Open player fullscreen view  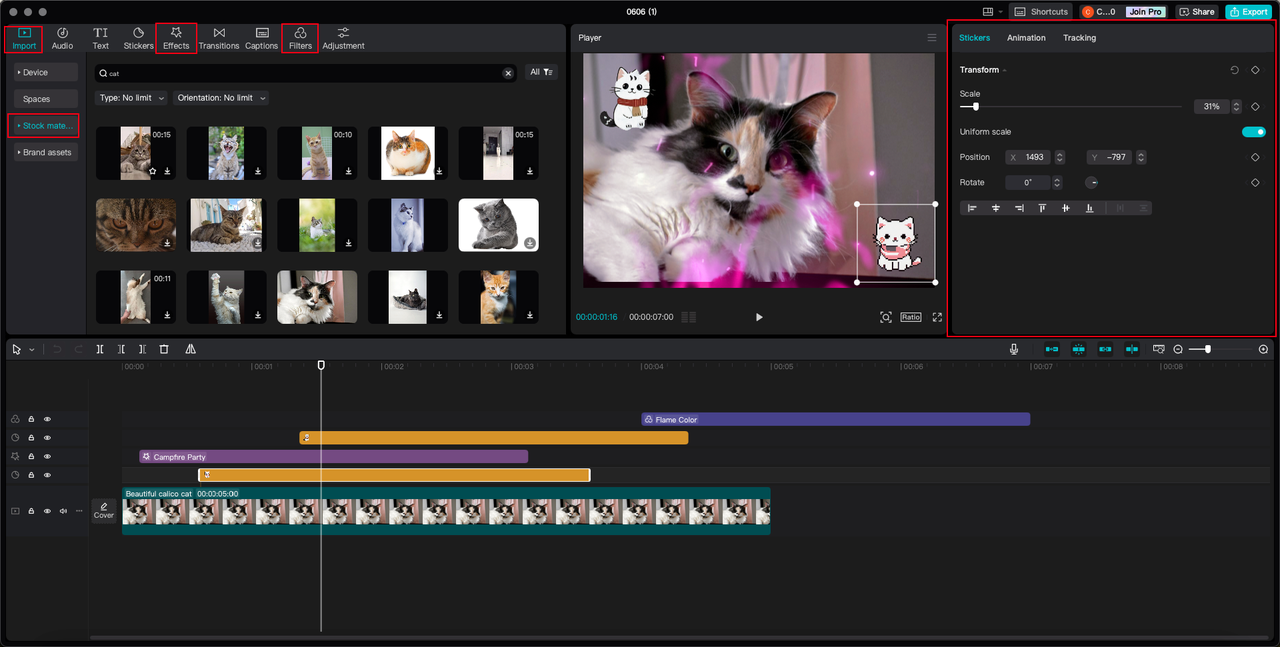[x=937, y=317]
